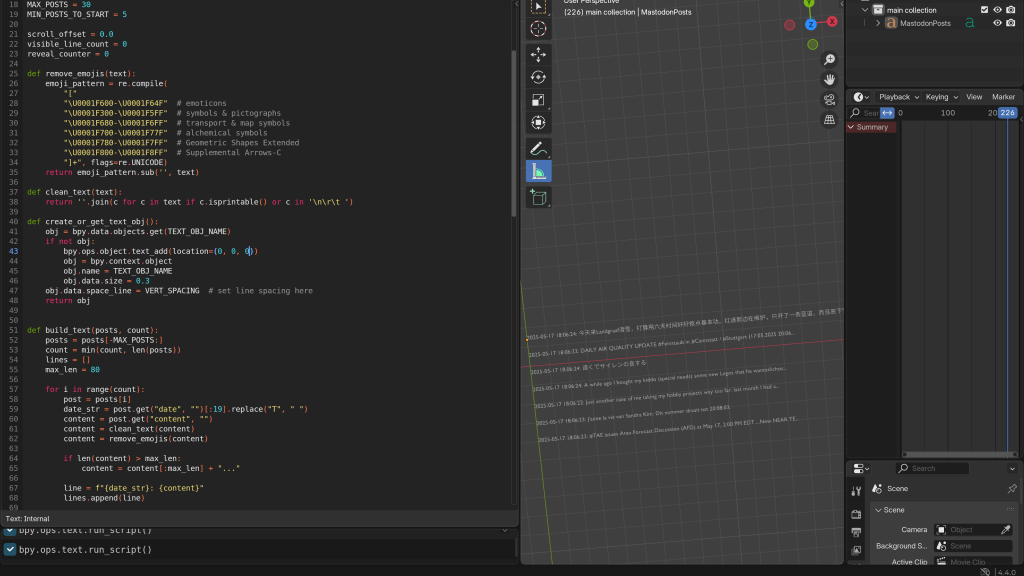Select the 3D Cursor tool
This screenshot has height=576, width=1024.
(x=538, y=29)
